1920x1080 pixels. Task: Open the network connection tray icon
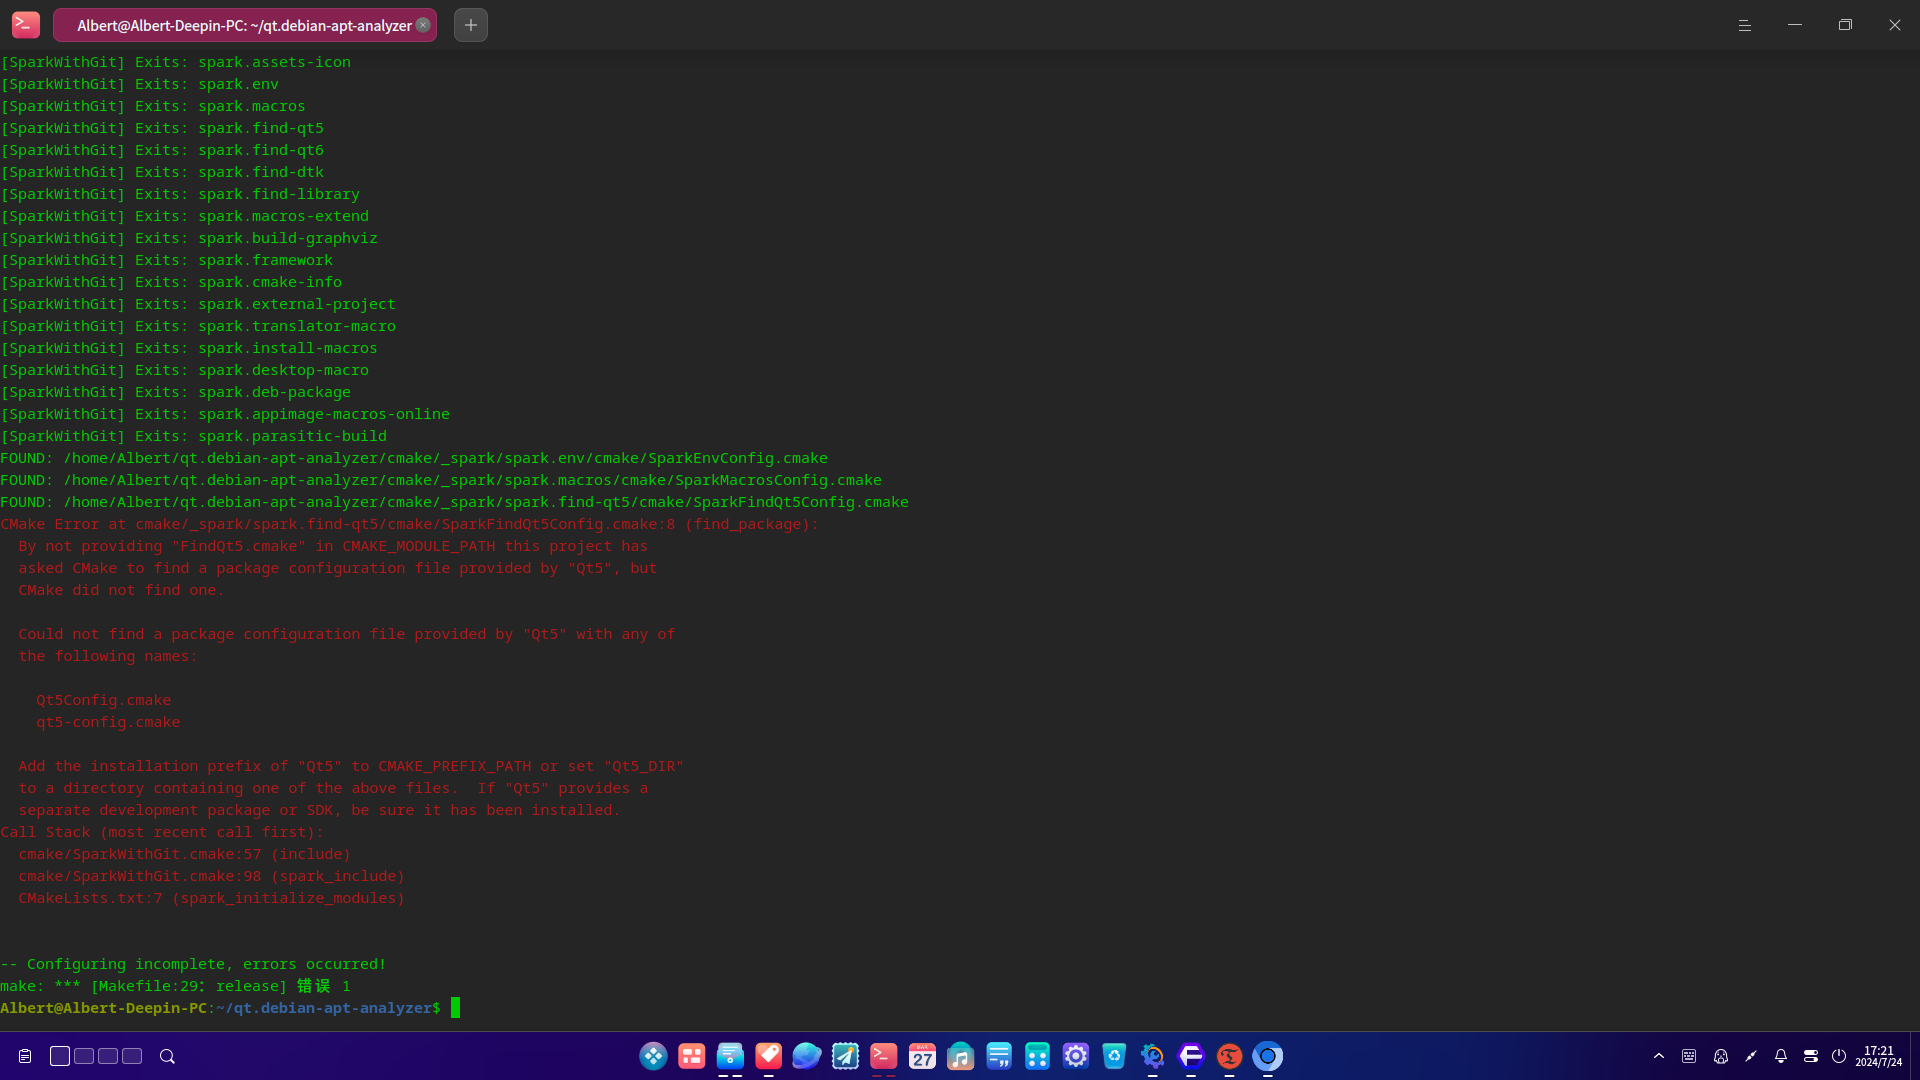[1751, 1056]
